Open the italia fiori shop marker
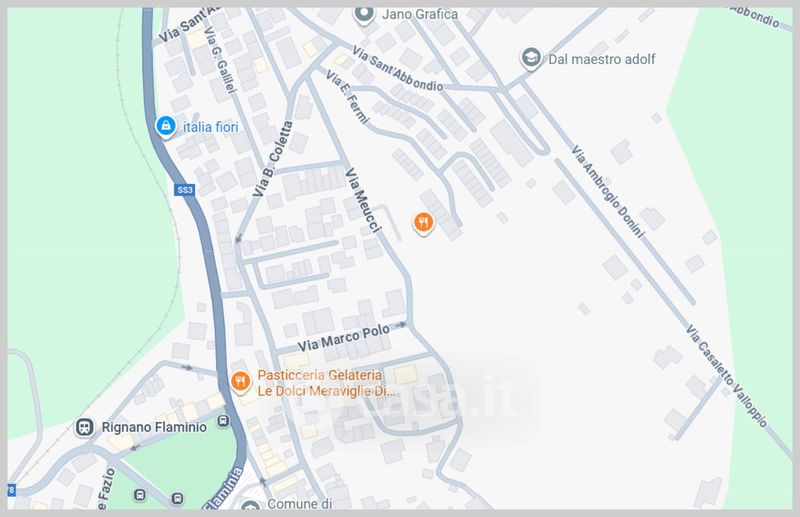 166,126
